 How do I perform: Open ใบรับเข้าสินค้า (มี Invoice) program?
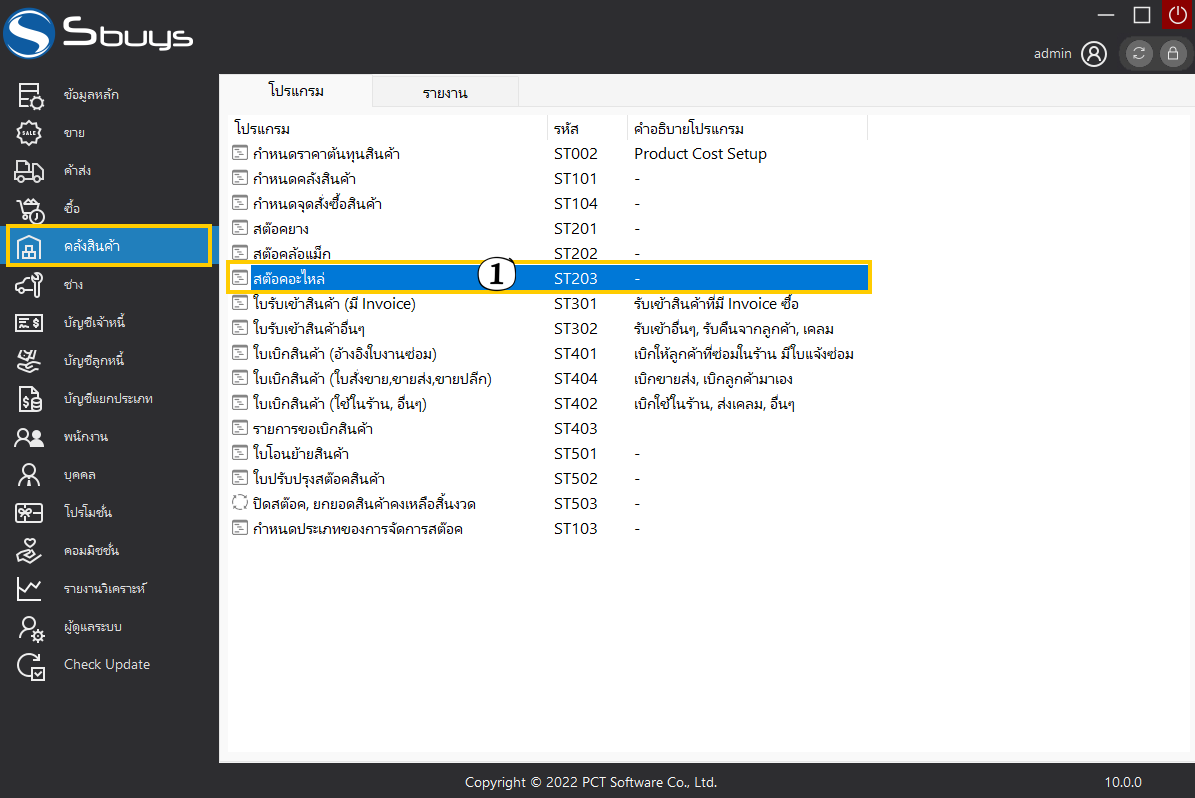pyautogui.click(x=334, y=304)
